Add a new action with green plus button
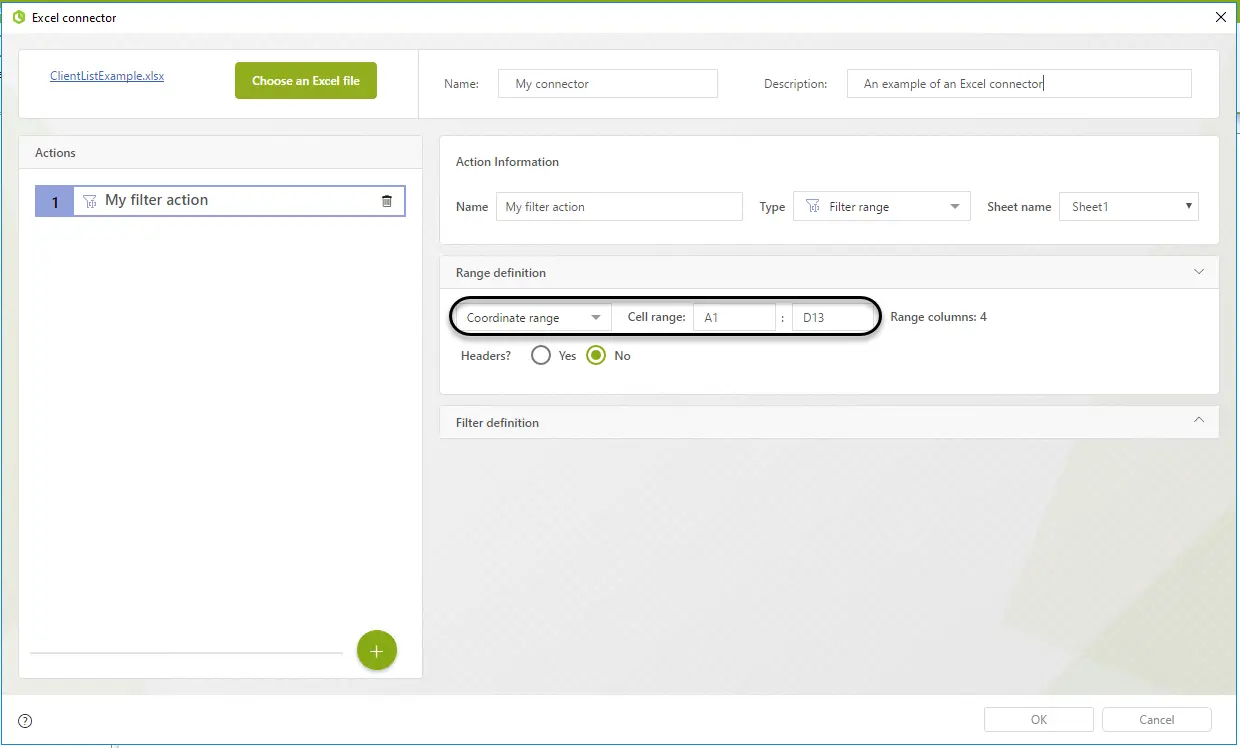Viewport: 1240px width, 748px height. tap(377, 651)
